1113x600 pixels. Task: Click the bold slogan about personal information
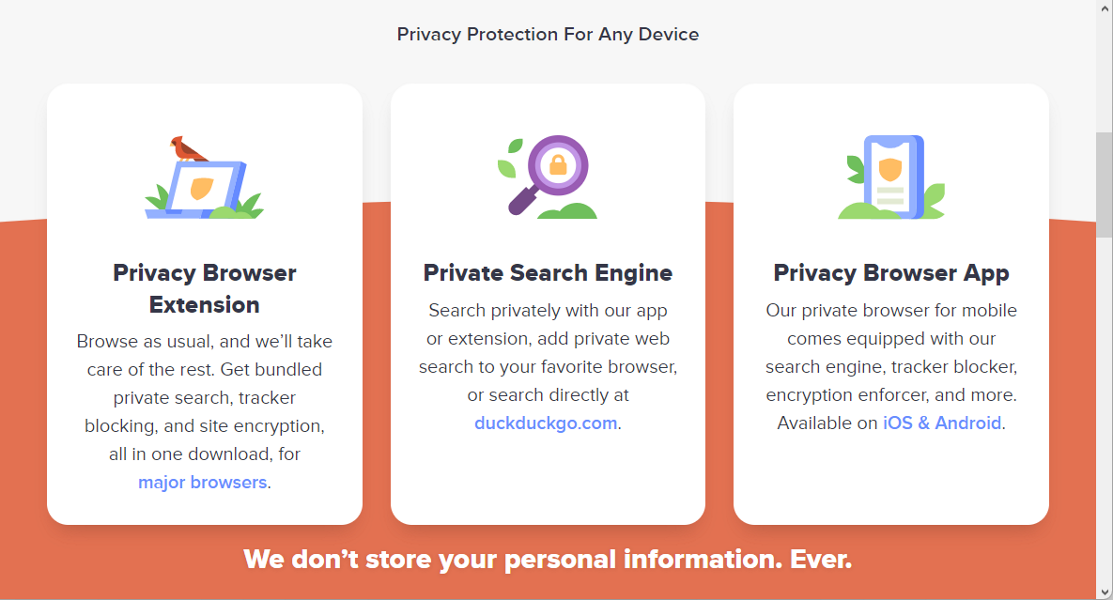[x=548, y=560]
